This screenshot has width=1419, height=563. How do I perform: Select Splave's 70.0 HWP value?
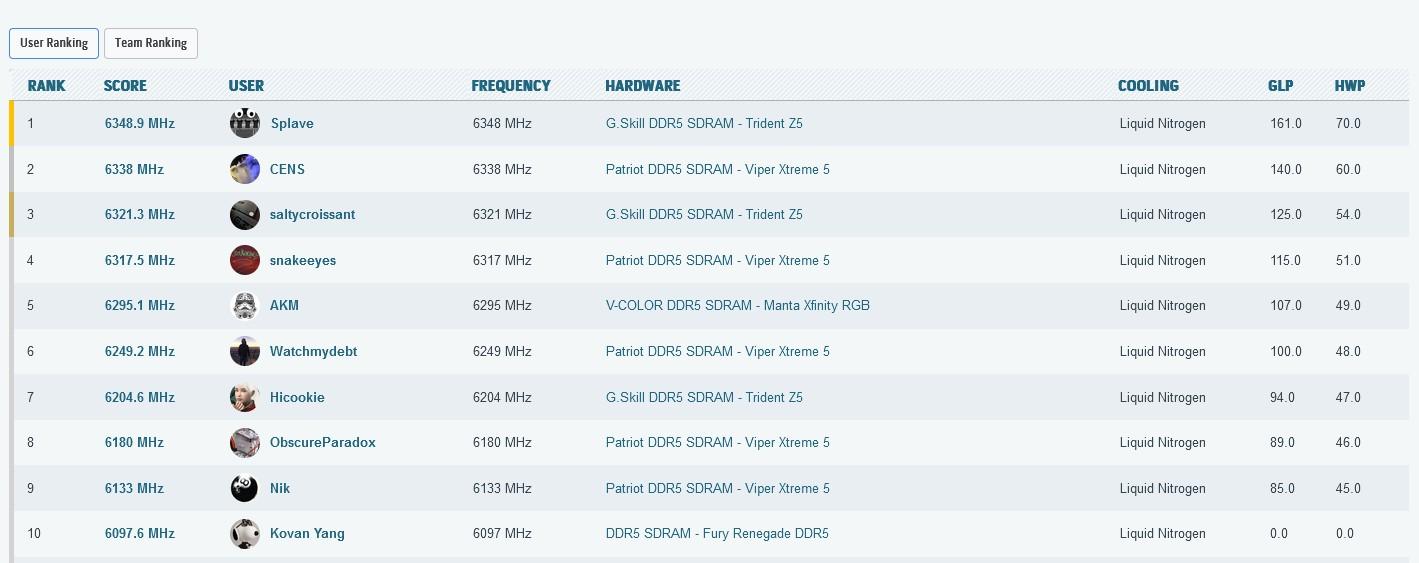[x=1348, y=123]
